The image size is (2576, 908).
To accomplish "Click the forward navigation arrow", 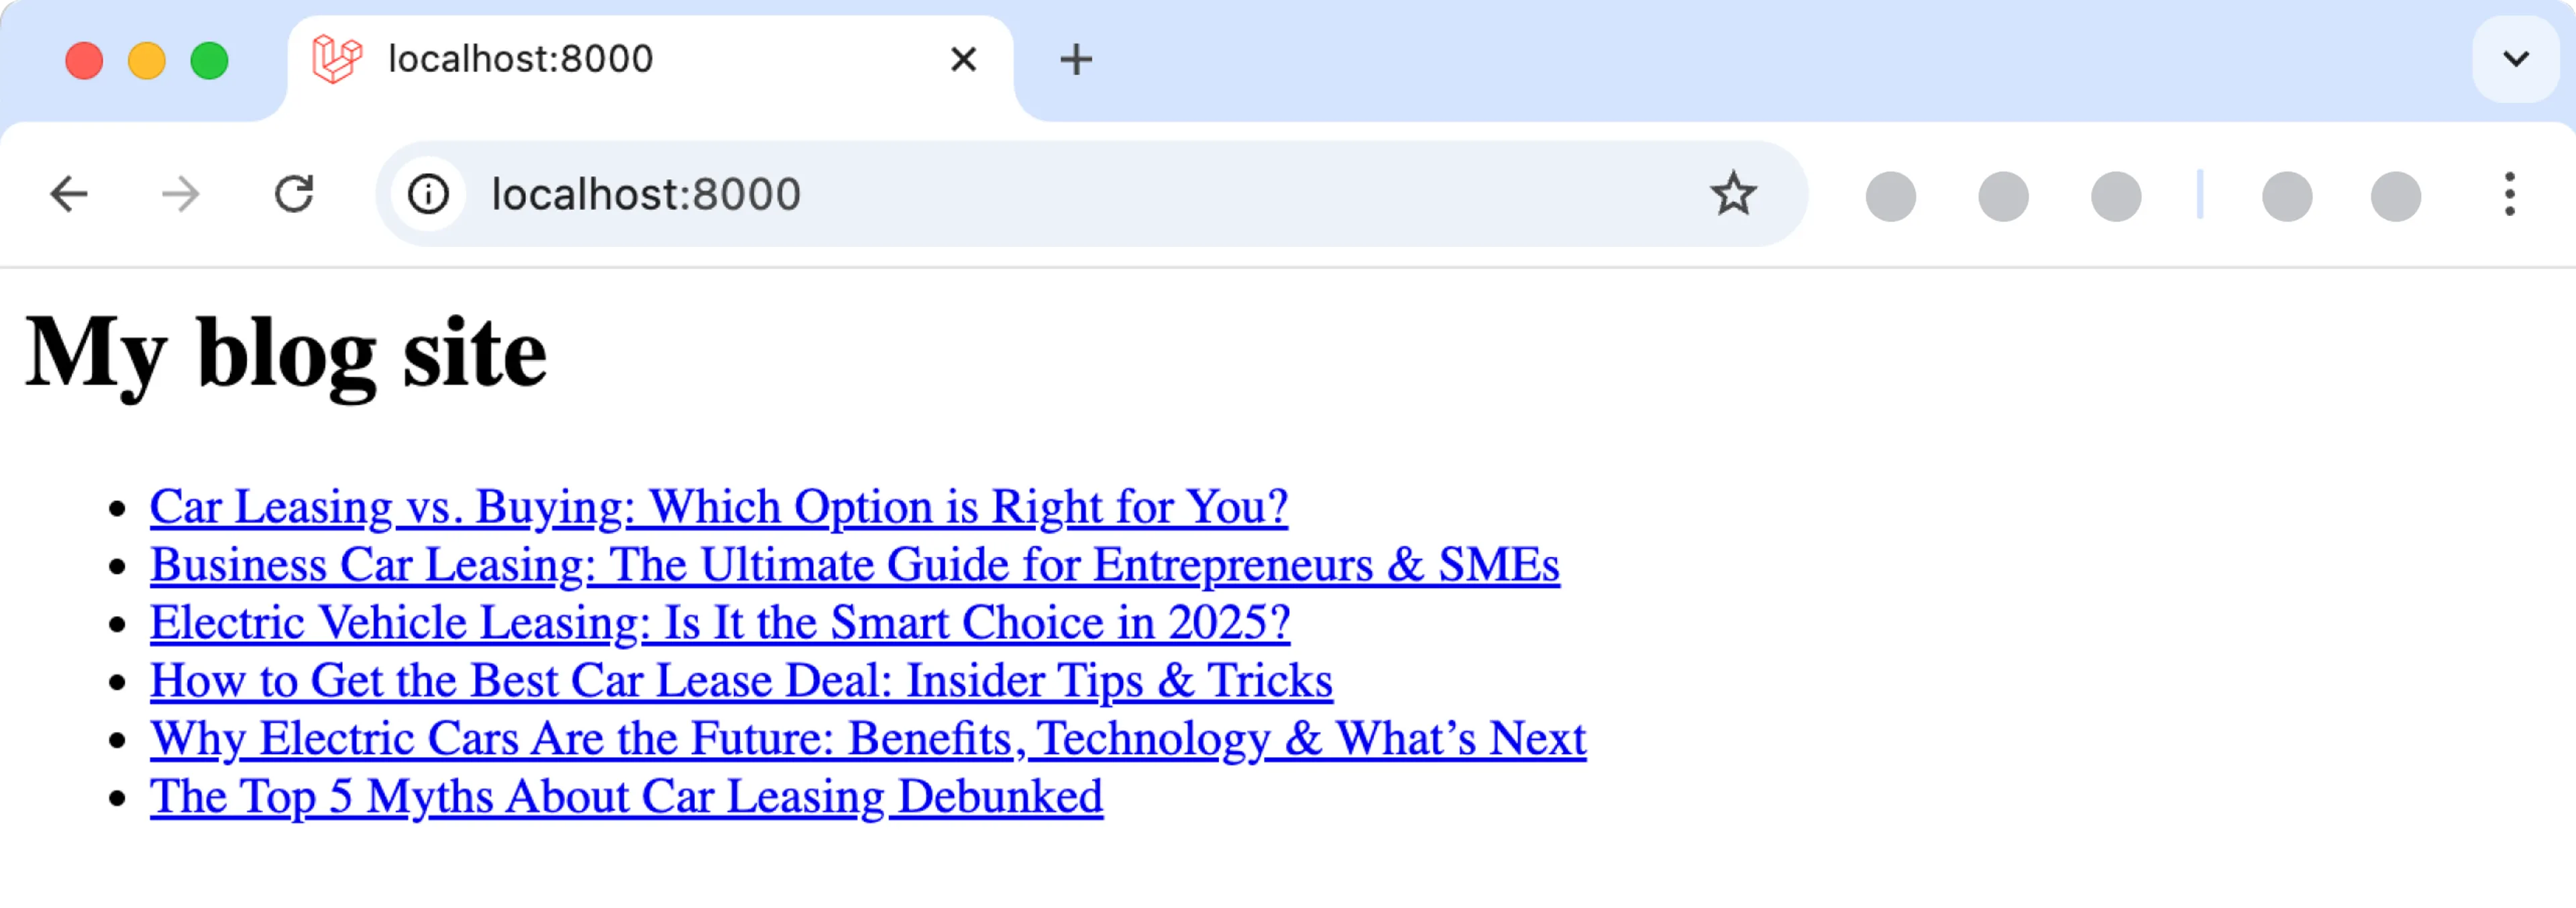I will click(181, 194).
